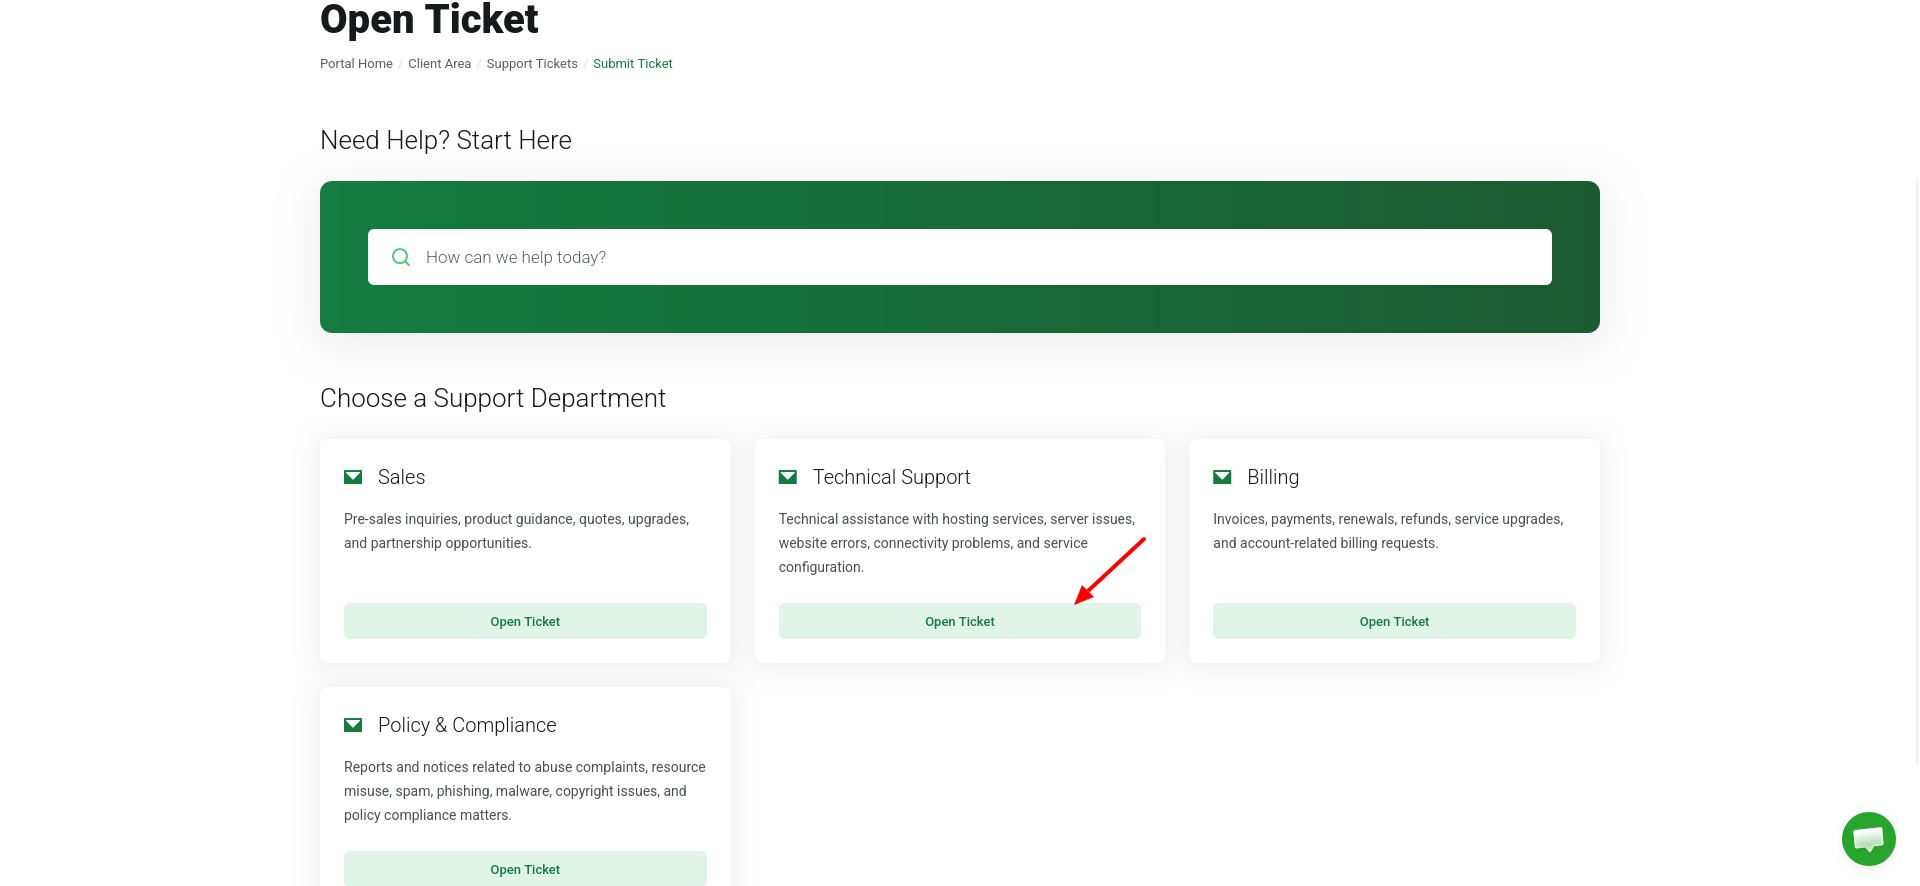Open a ticket for the Billing department
The height and width of the screenshot is (886, 1920).
(1394, 621)
